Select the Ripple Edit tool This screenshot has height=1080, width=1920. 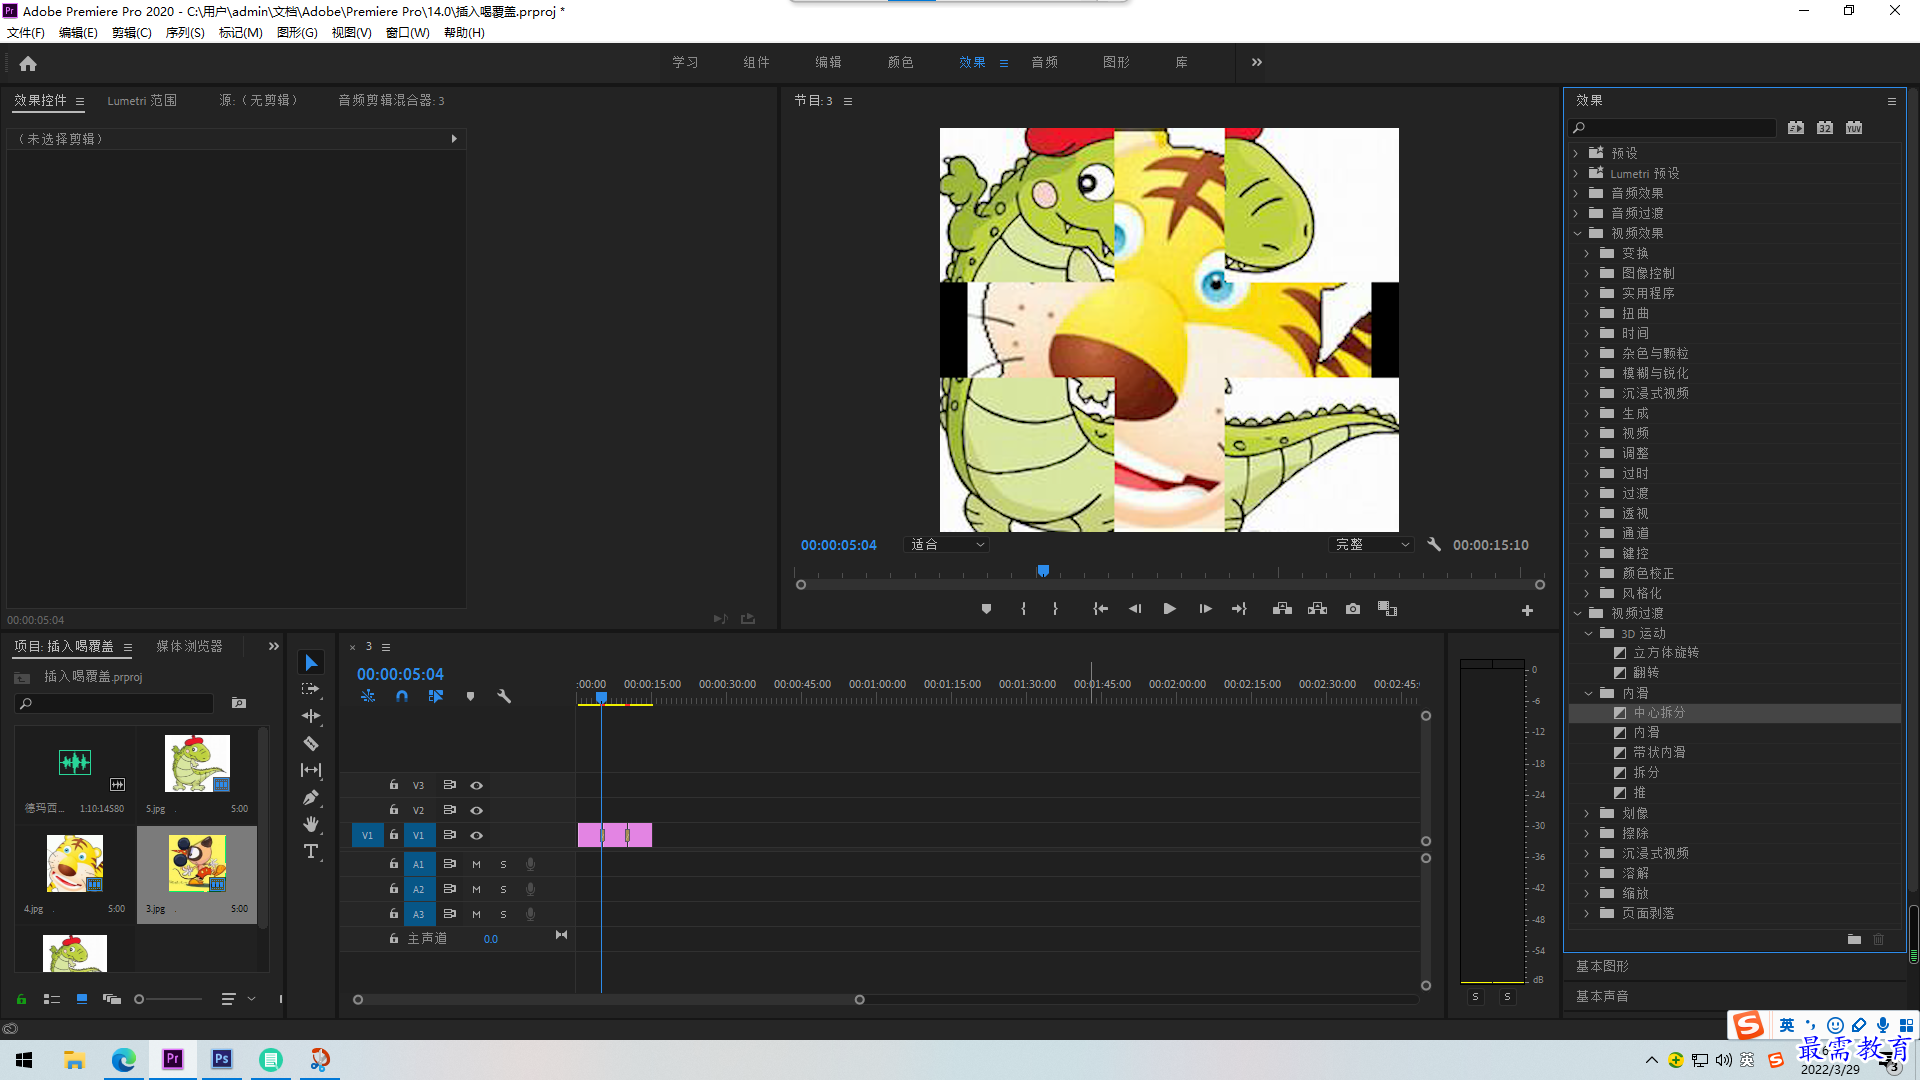coord(311,716)
